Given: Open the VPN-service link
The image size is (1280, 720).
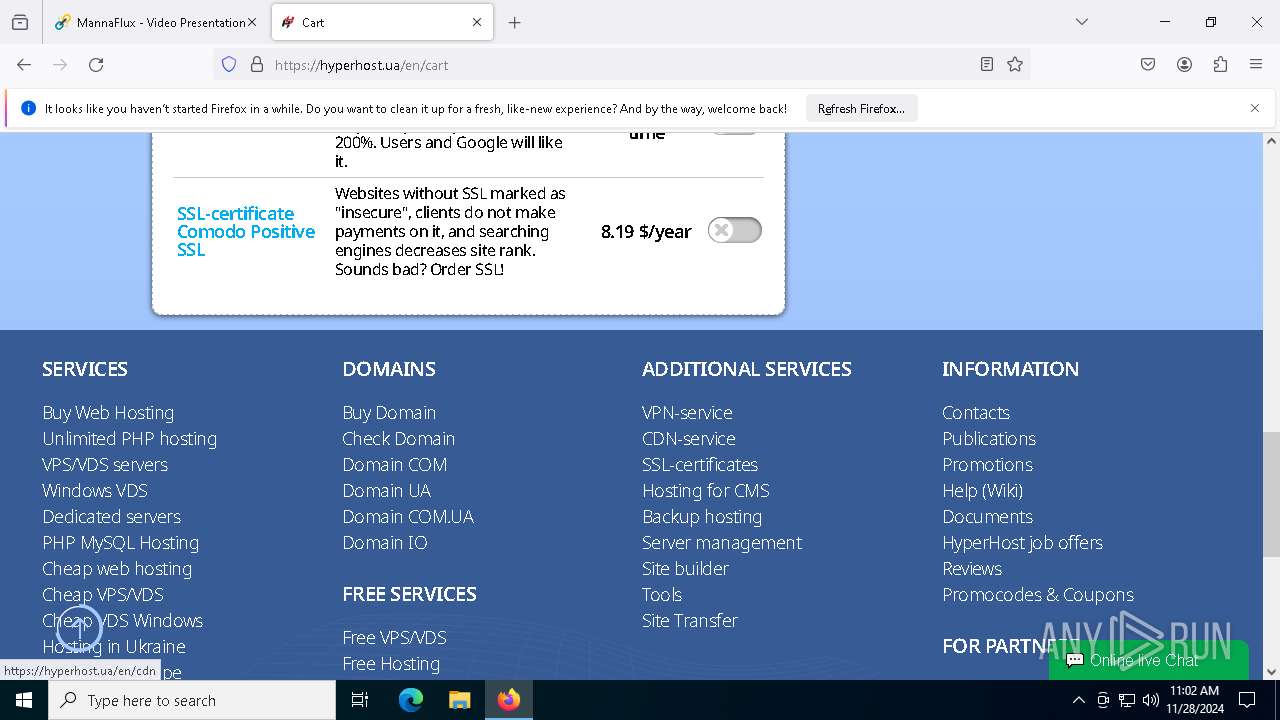Looking at the screenshot, I should [x=687, y=412].
